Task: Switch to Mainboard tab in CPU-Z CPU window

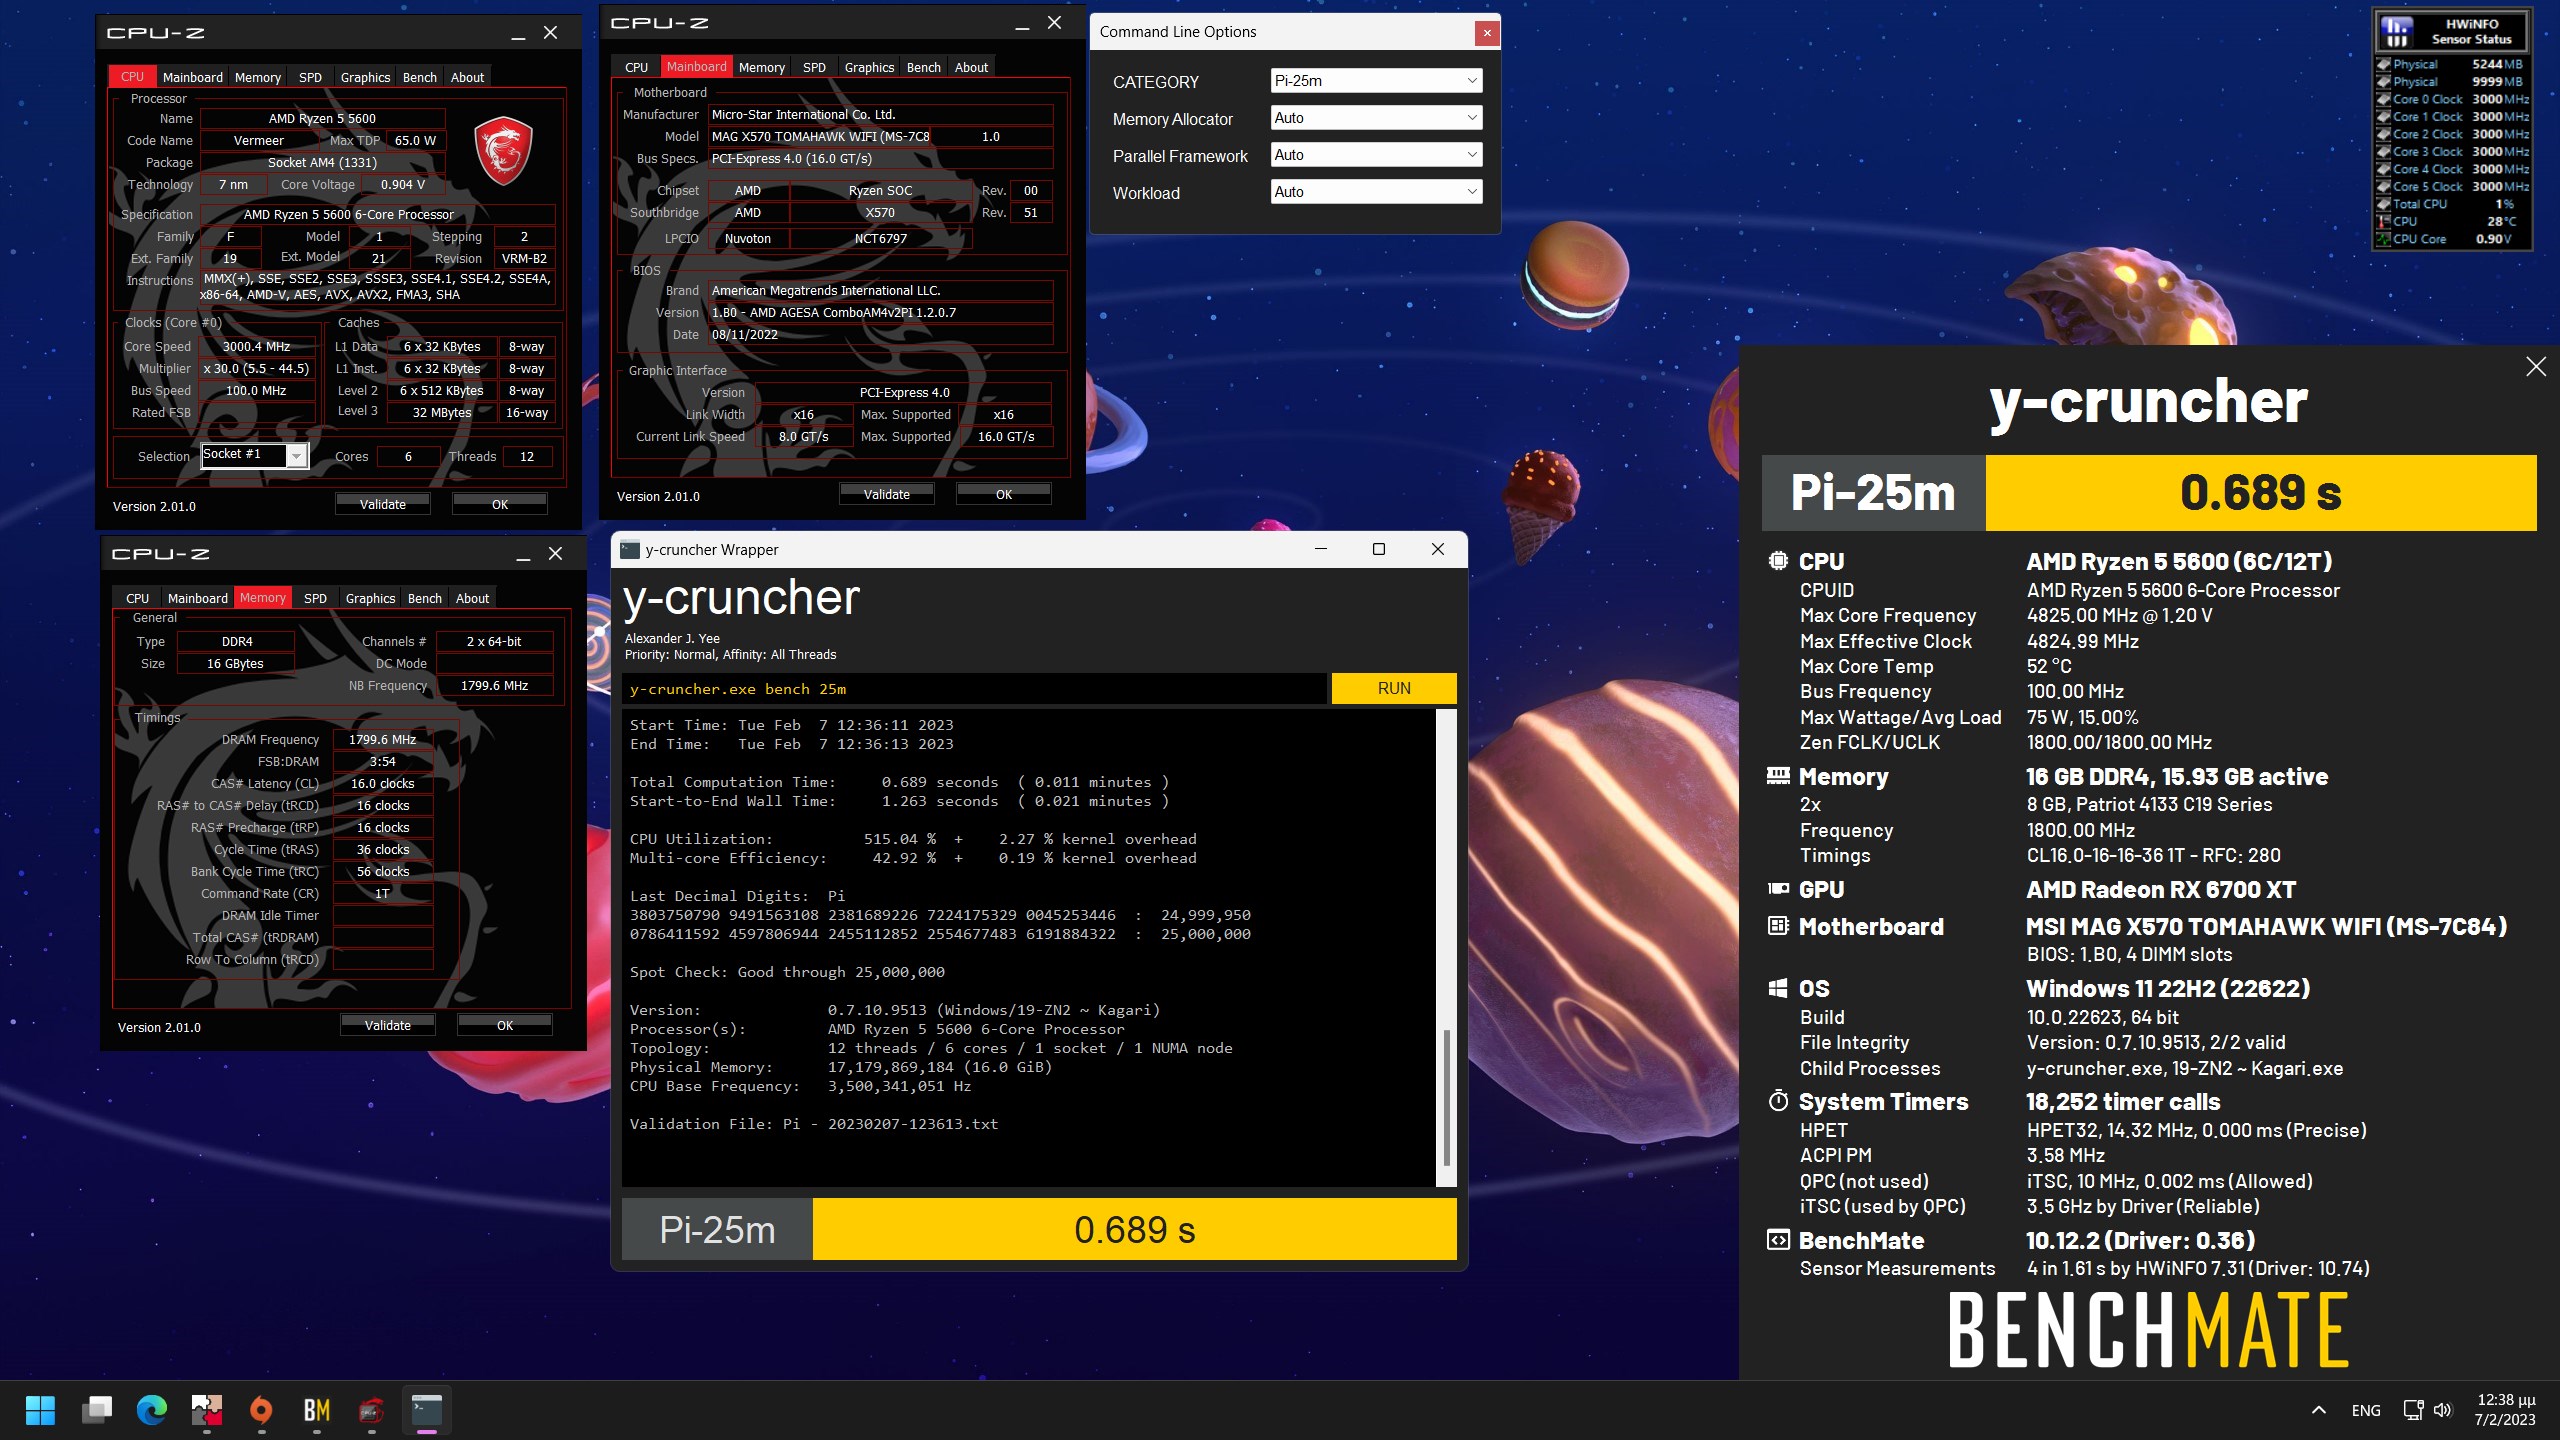Action: point(193,77)
